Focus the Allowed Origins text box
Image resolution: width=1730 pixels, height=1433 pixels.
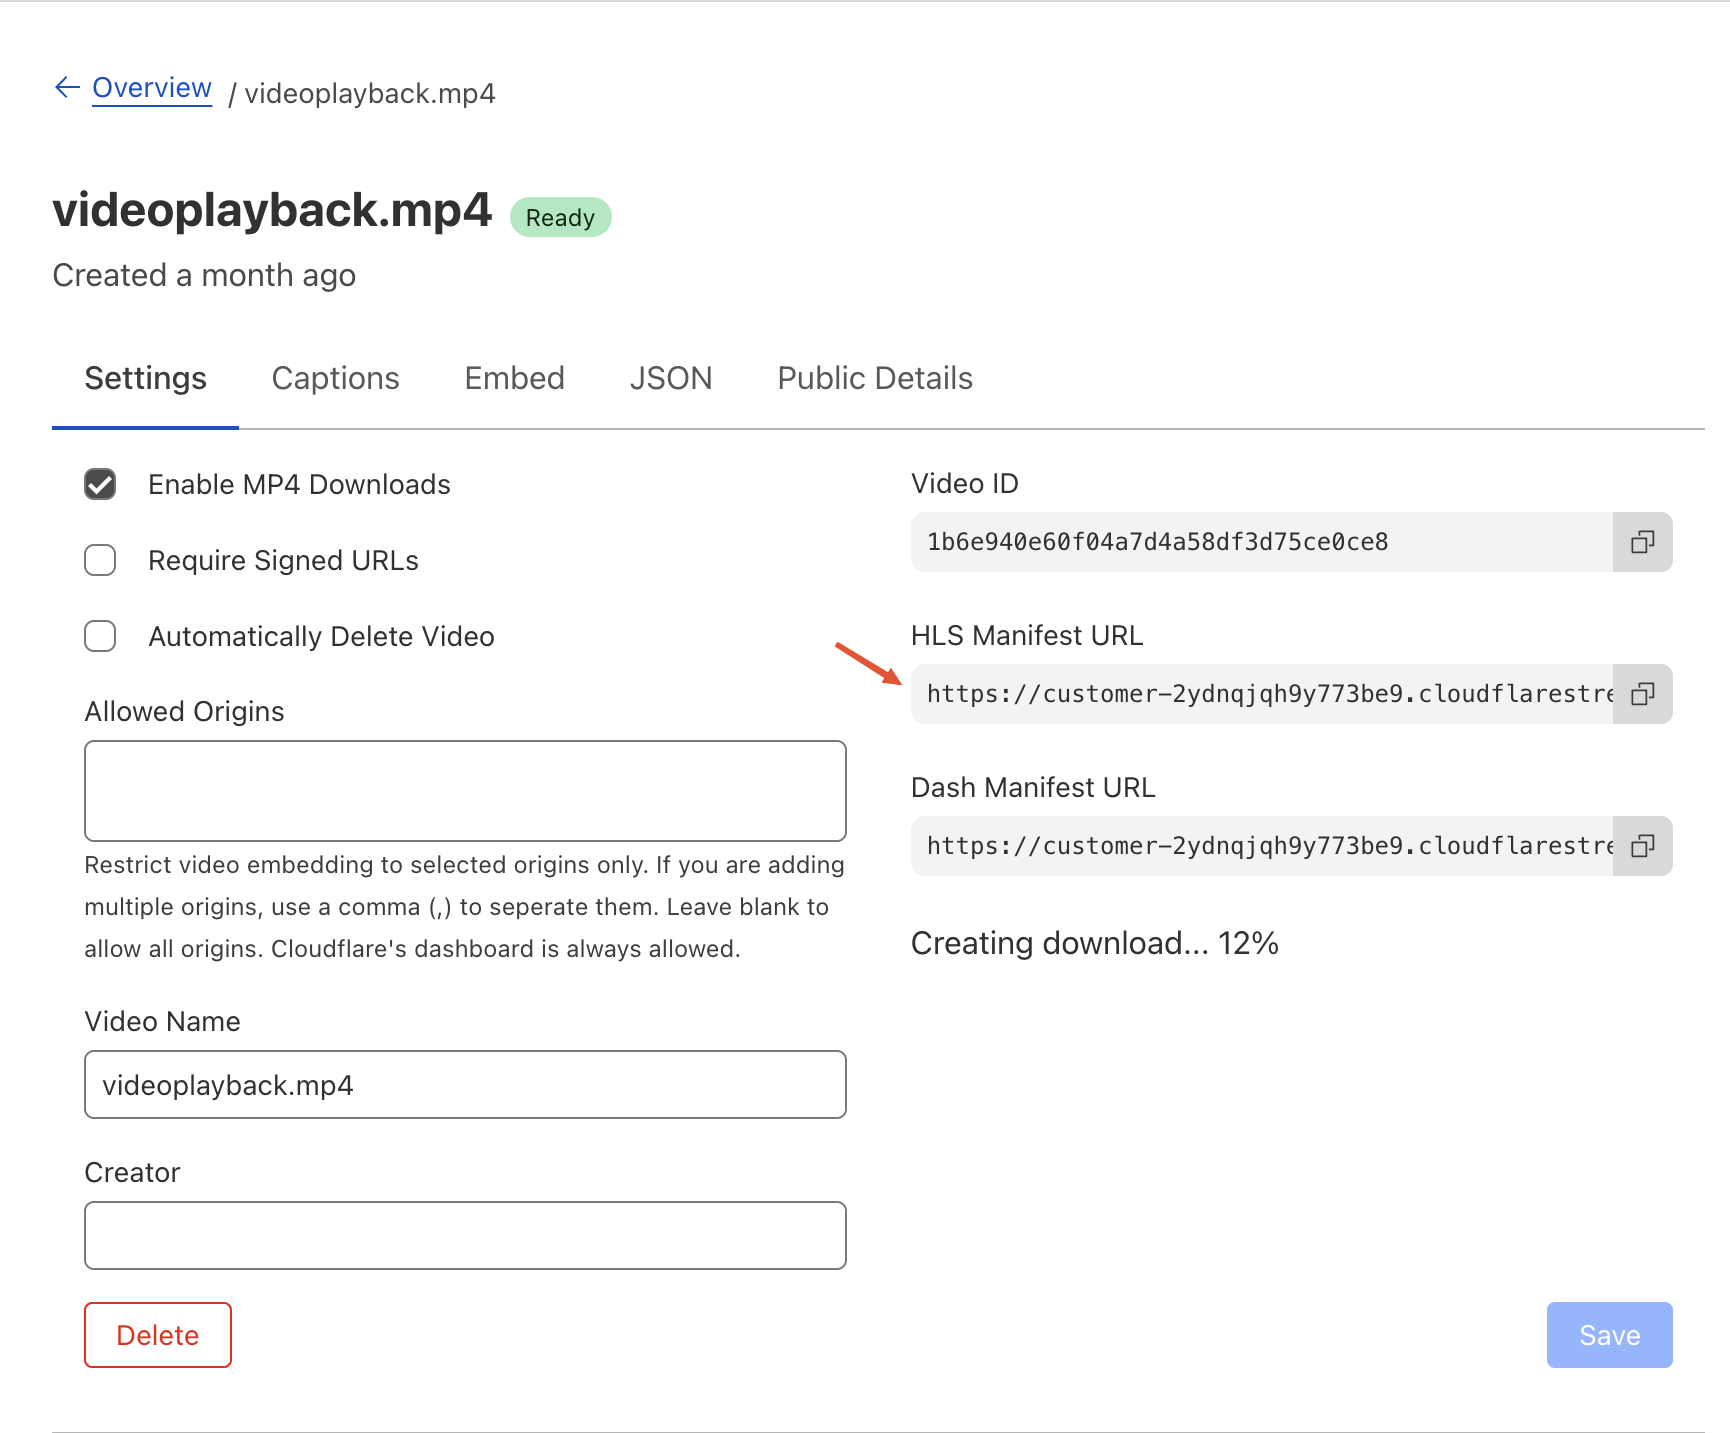click(x=465, y=791)
